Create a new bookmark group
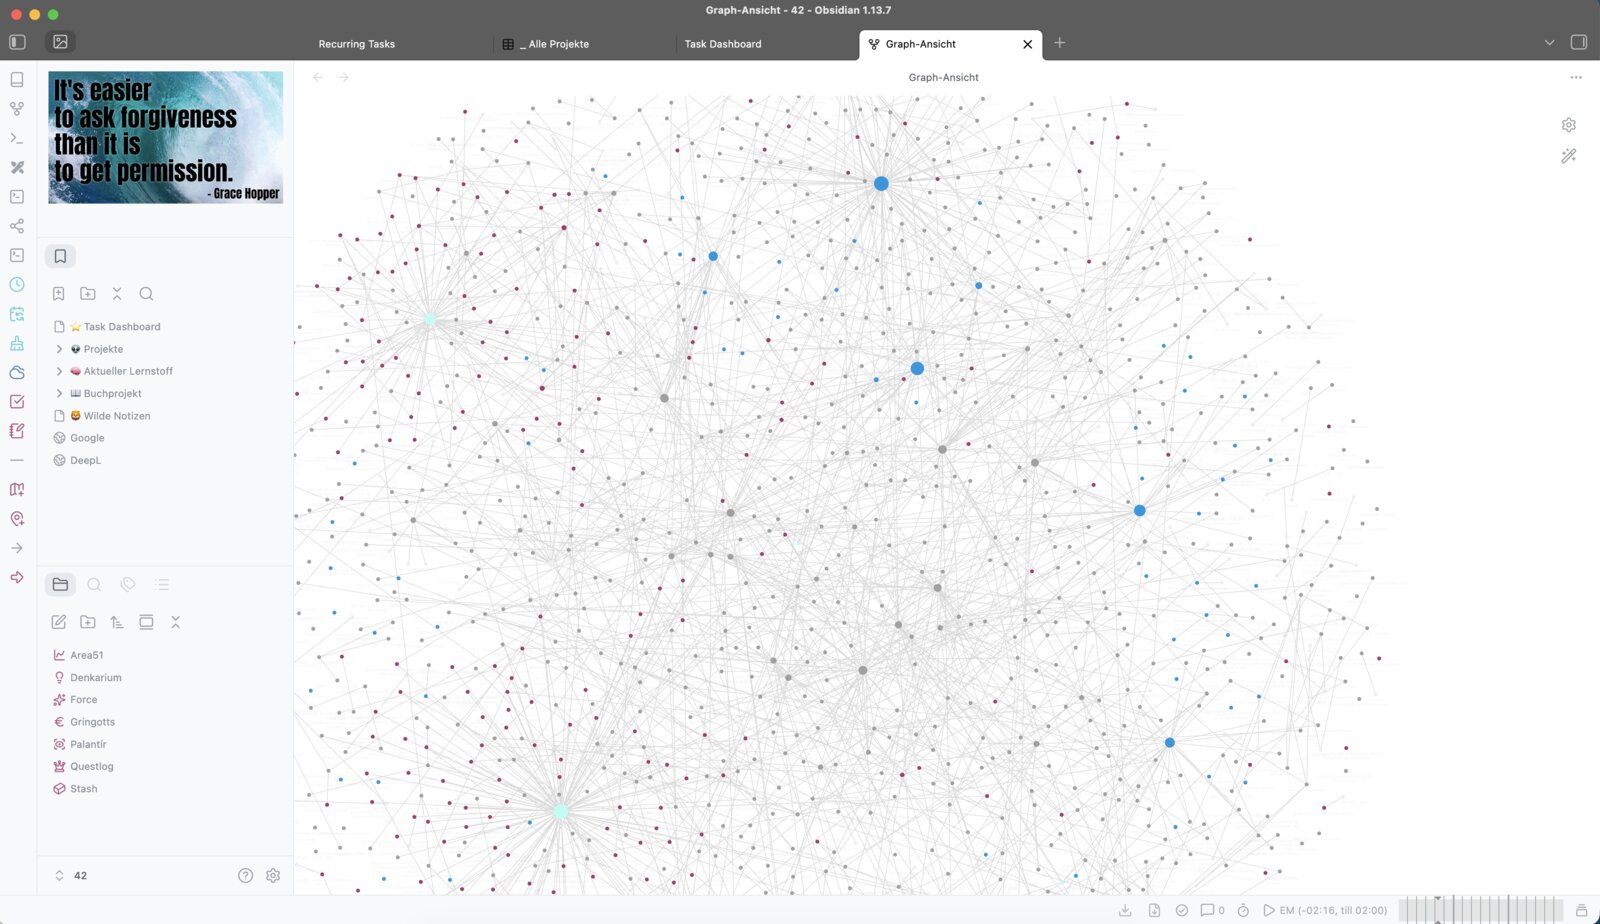 click(x=88, y=293)
